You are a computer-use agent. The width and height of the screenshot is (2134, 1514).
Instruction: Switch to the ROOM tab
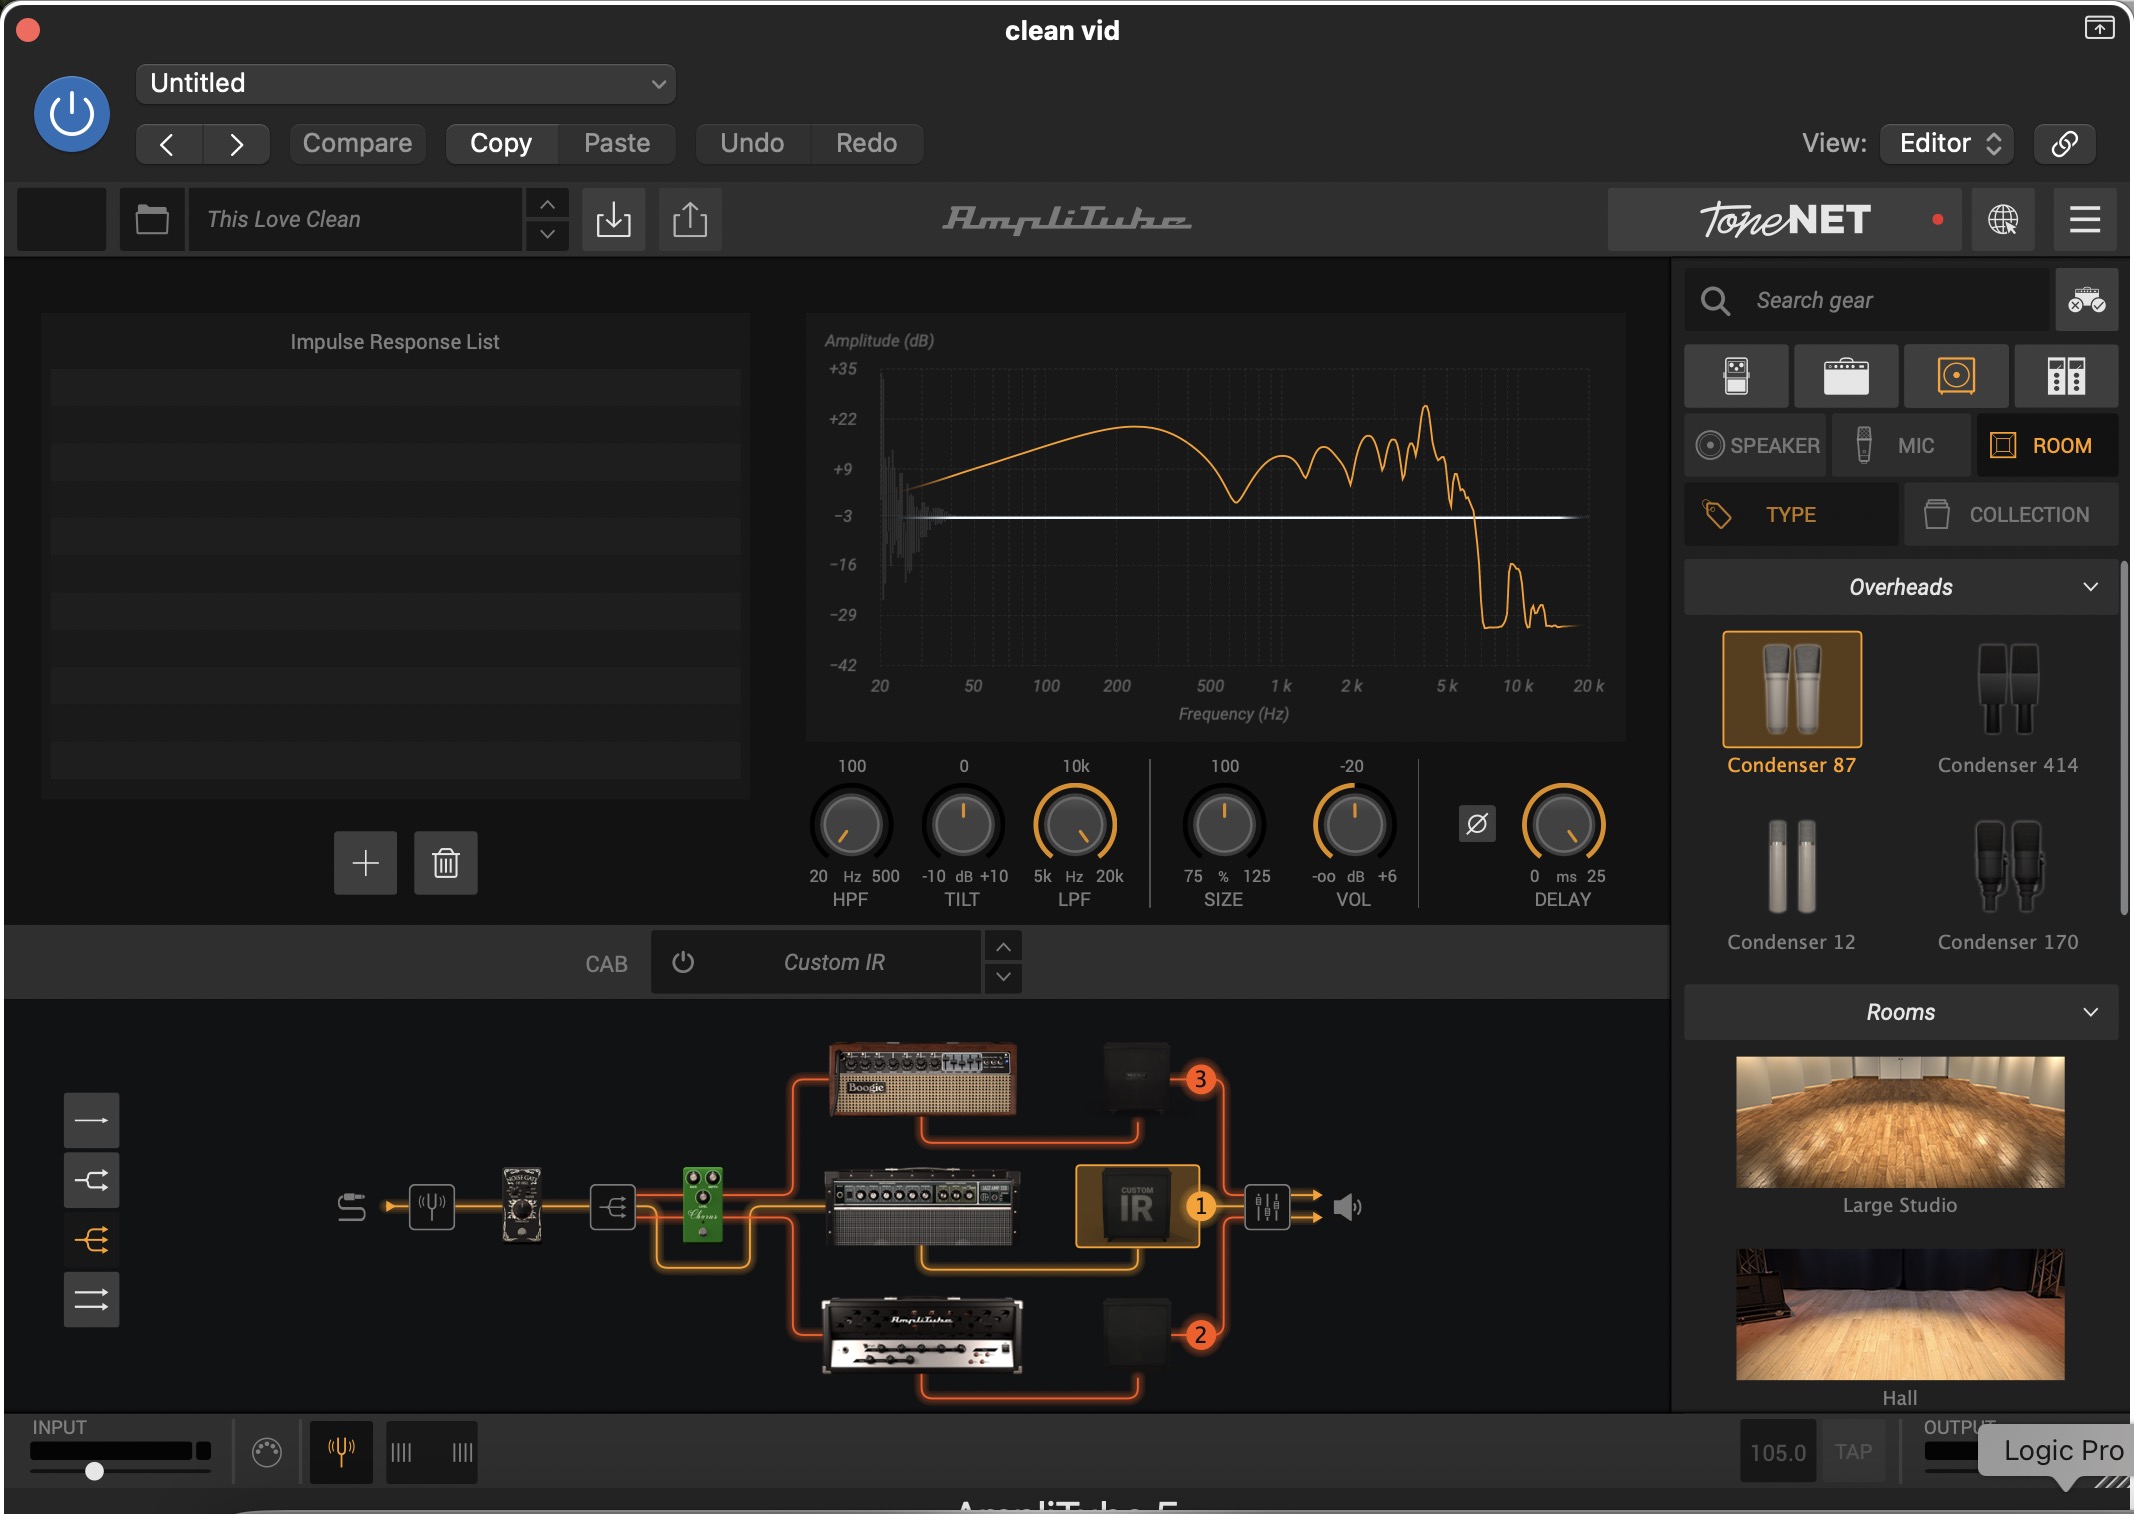point(2047,445)
